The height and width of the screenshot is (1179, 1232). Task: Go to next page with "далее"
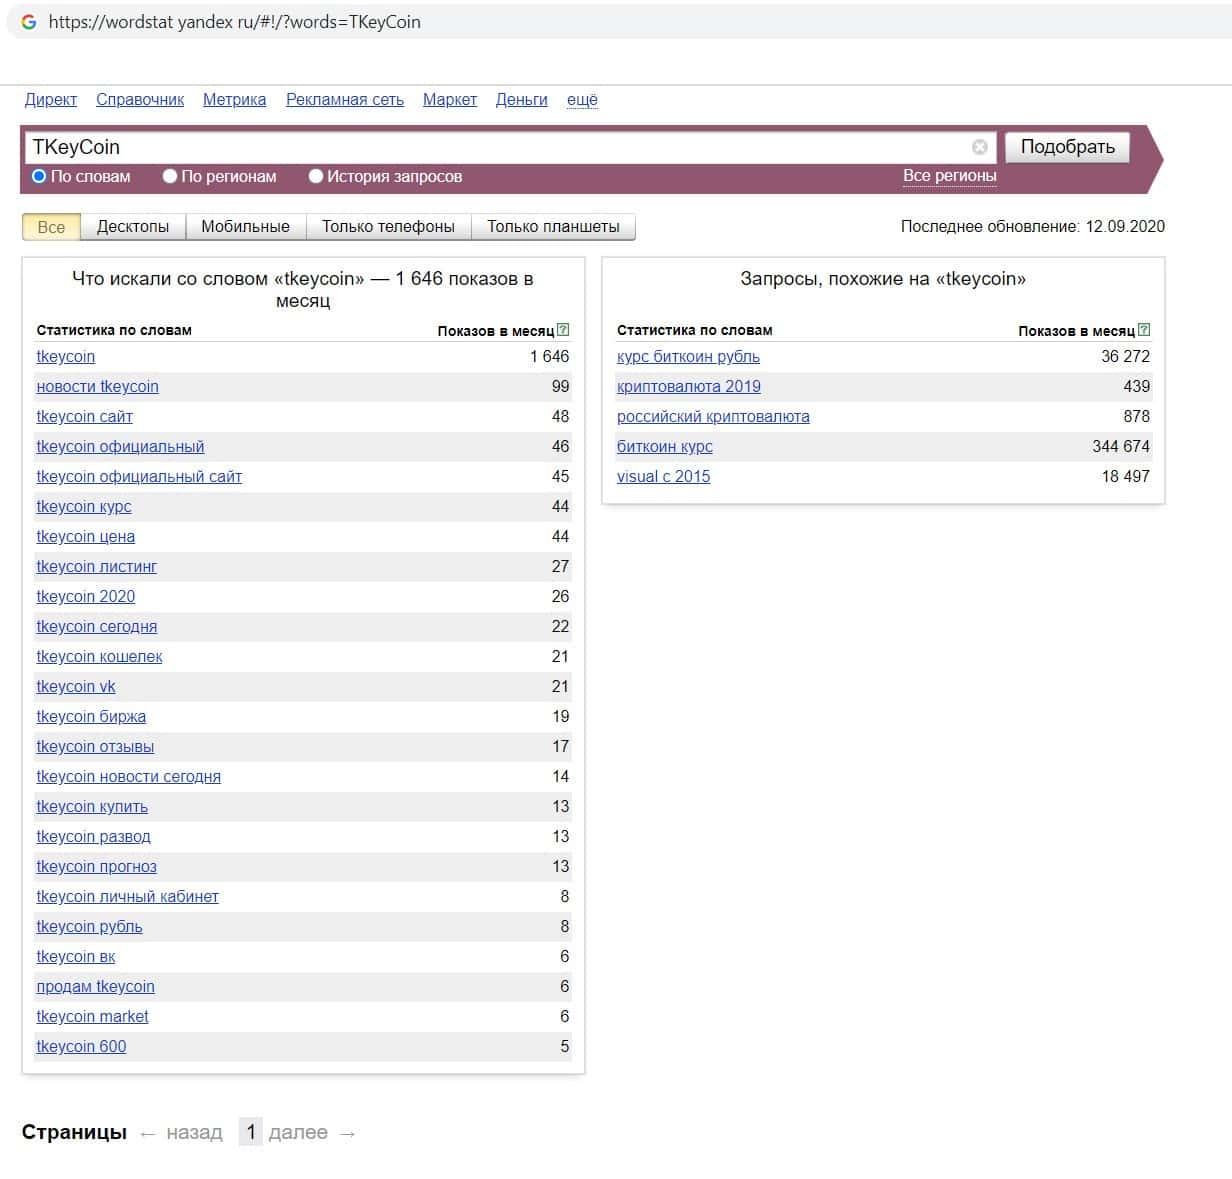point(298,1132)
